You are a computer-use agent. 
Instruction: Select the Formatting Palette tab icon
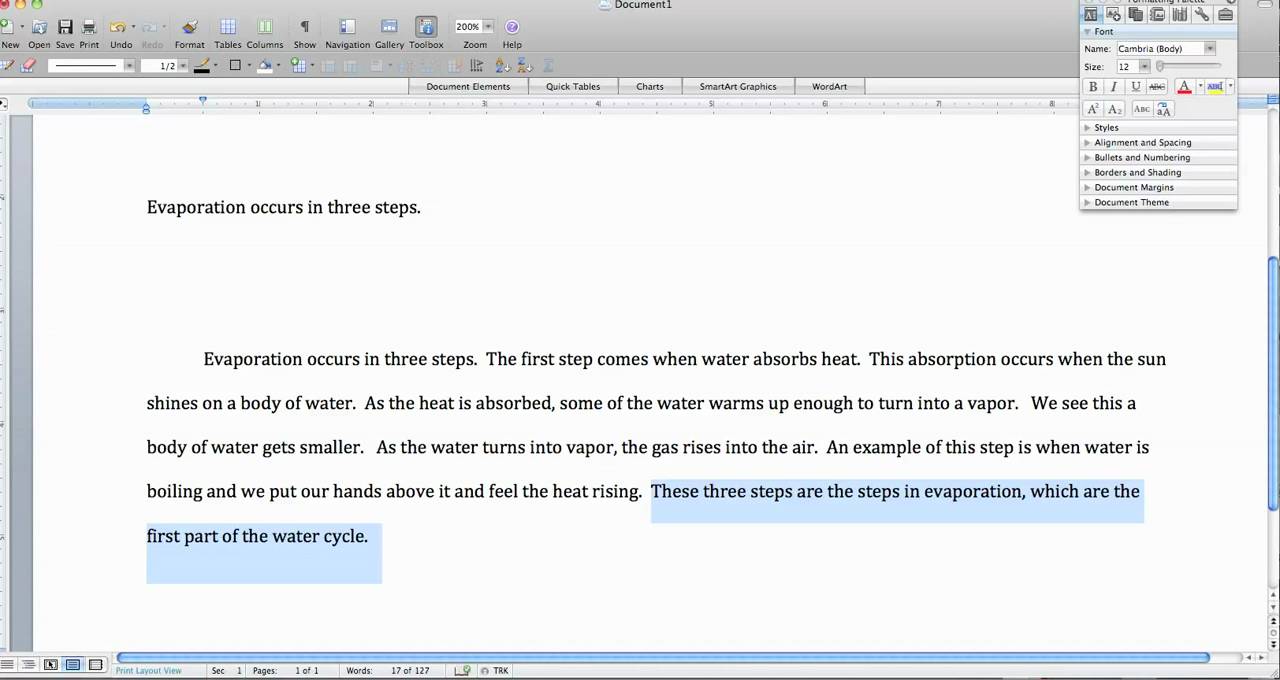(x=1091, y=14)
